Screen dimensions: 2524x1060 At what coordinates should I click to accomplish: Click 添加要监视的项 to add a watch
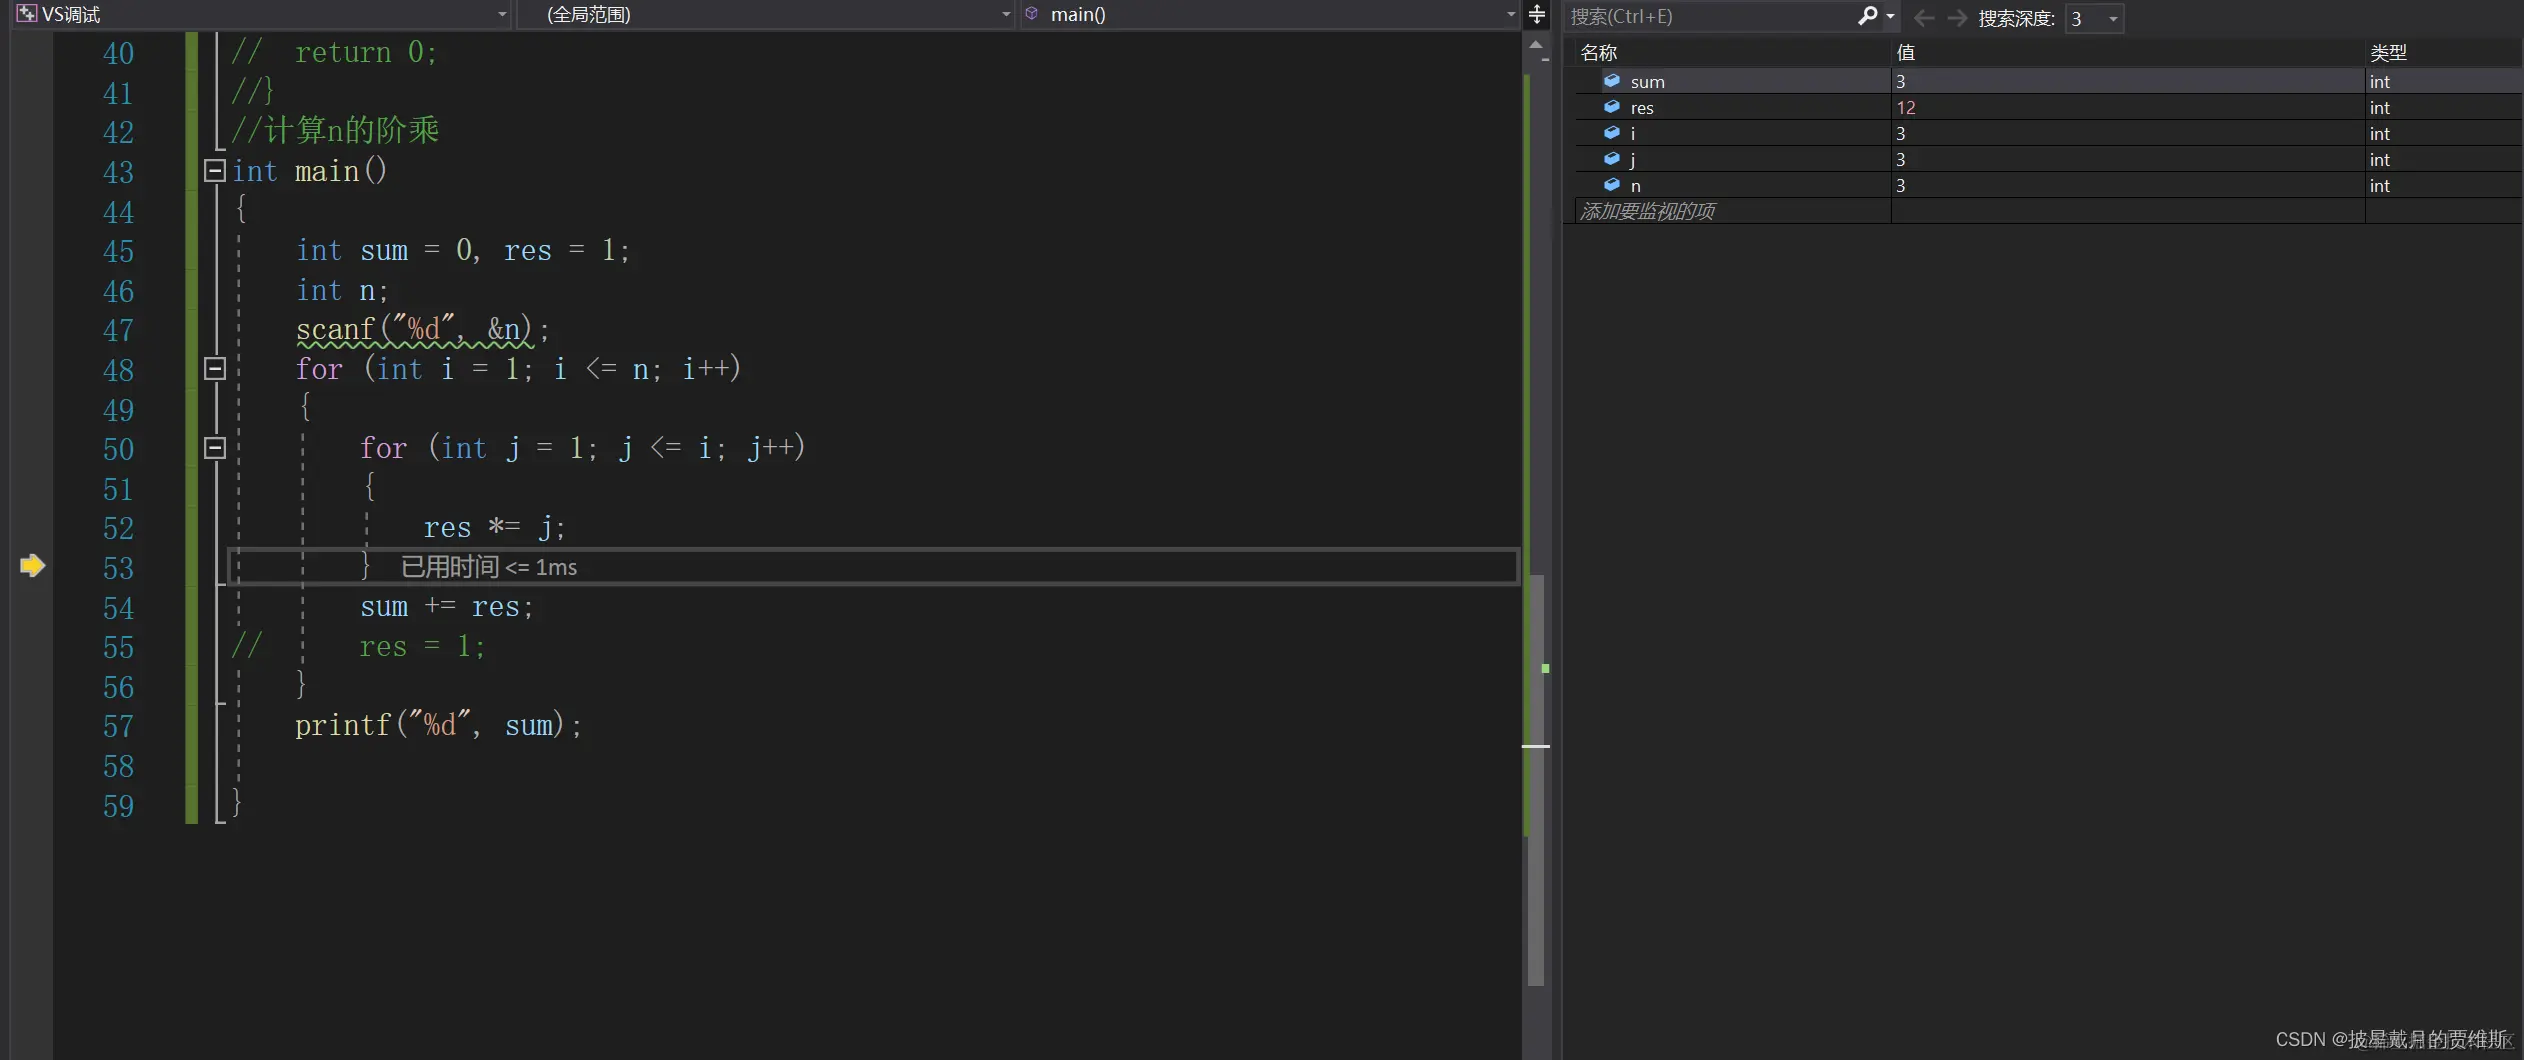point(1647,211)
